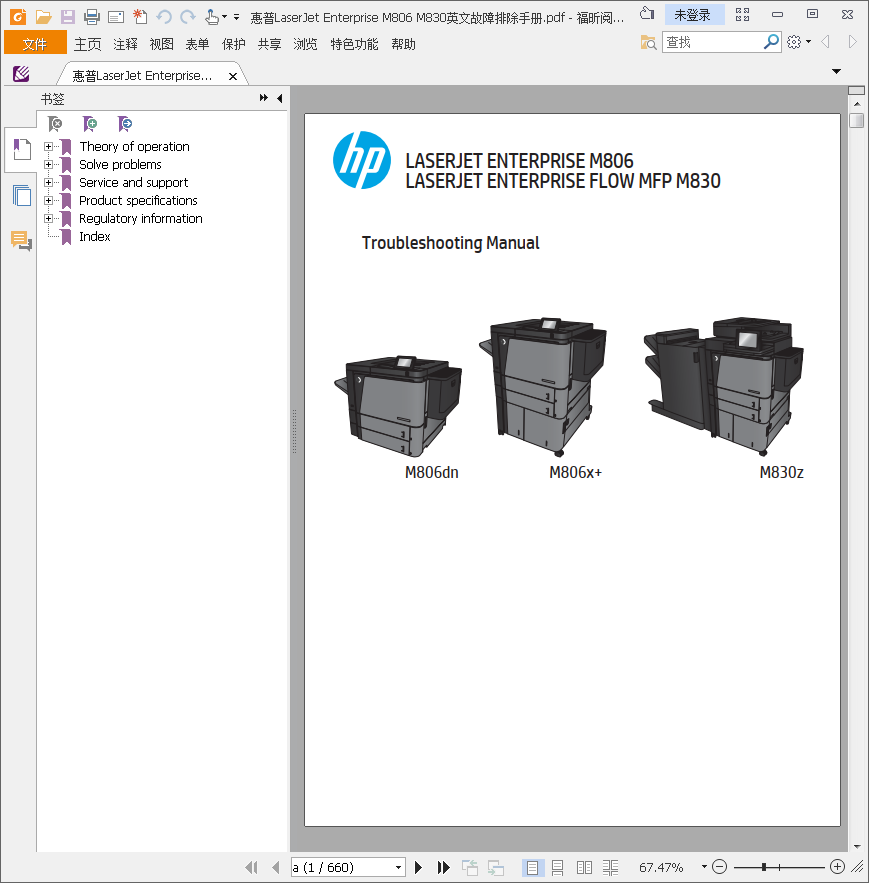Open the page thumbnails side panel icon

(21, 196)
